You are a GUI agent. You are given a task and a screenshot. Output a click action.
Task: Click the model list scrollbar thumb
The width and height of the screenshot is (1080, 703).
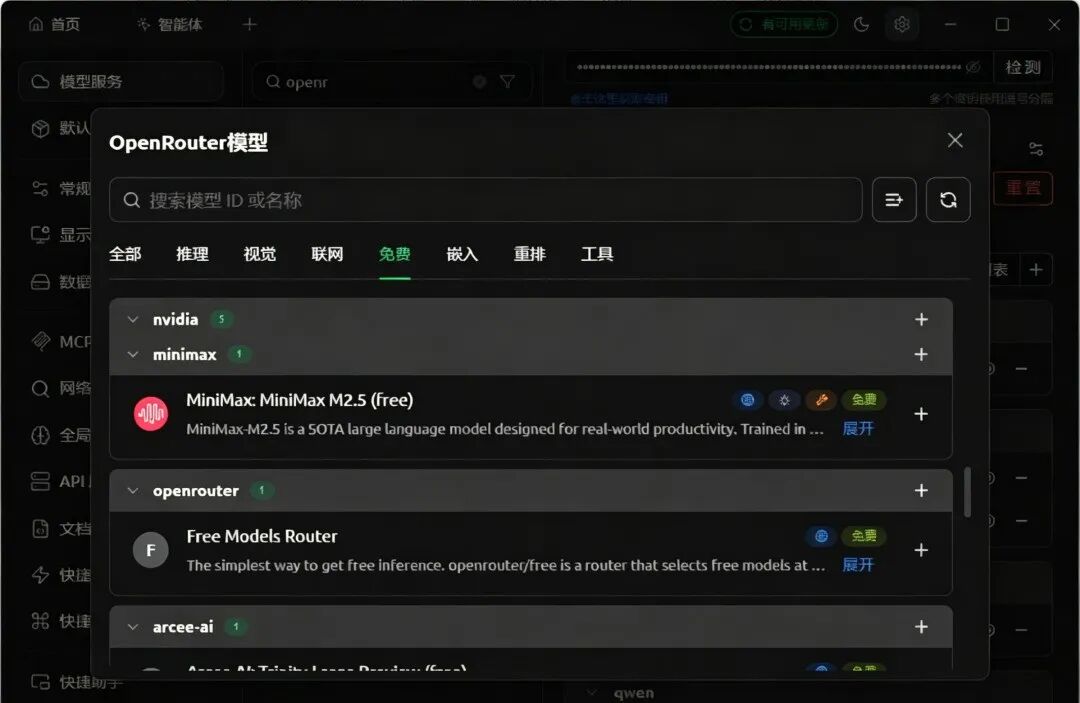point(968,492)
